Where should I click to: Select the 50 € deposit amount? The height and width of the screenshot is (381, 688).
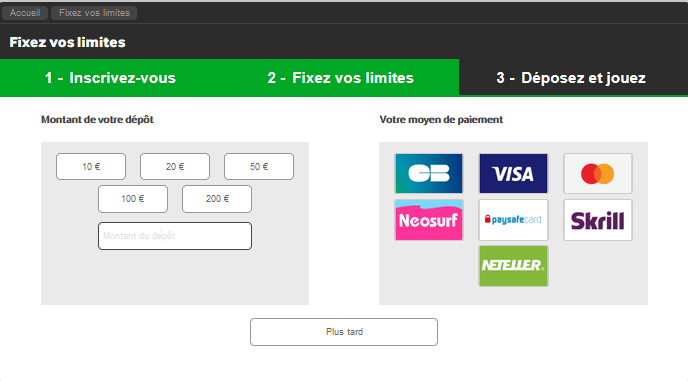coord(259,166)
